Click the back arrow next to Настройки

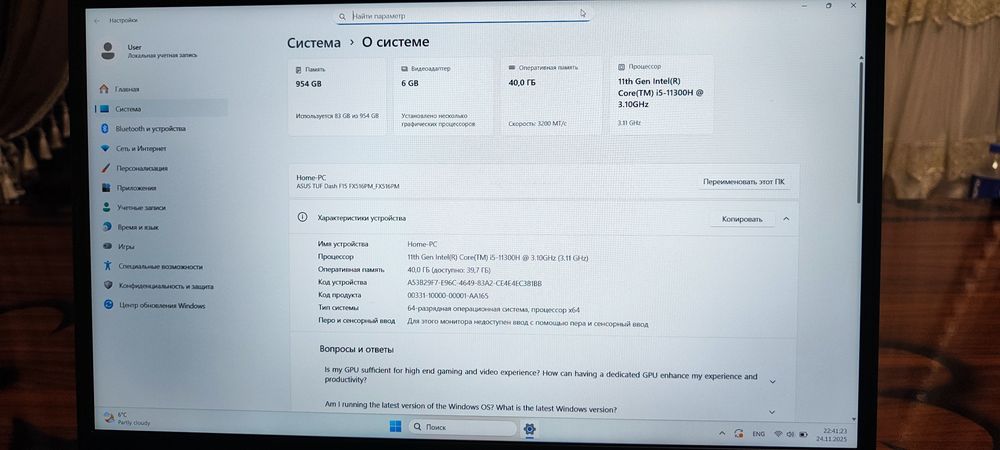[x=97, y=20]
